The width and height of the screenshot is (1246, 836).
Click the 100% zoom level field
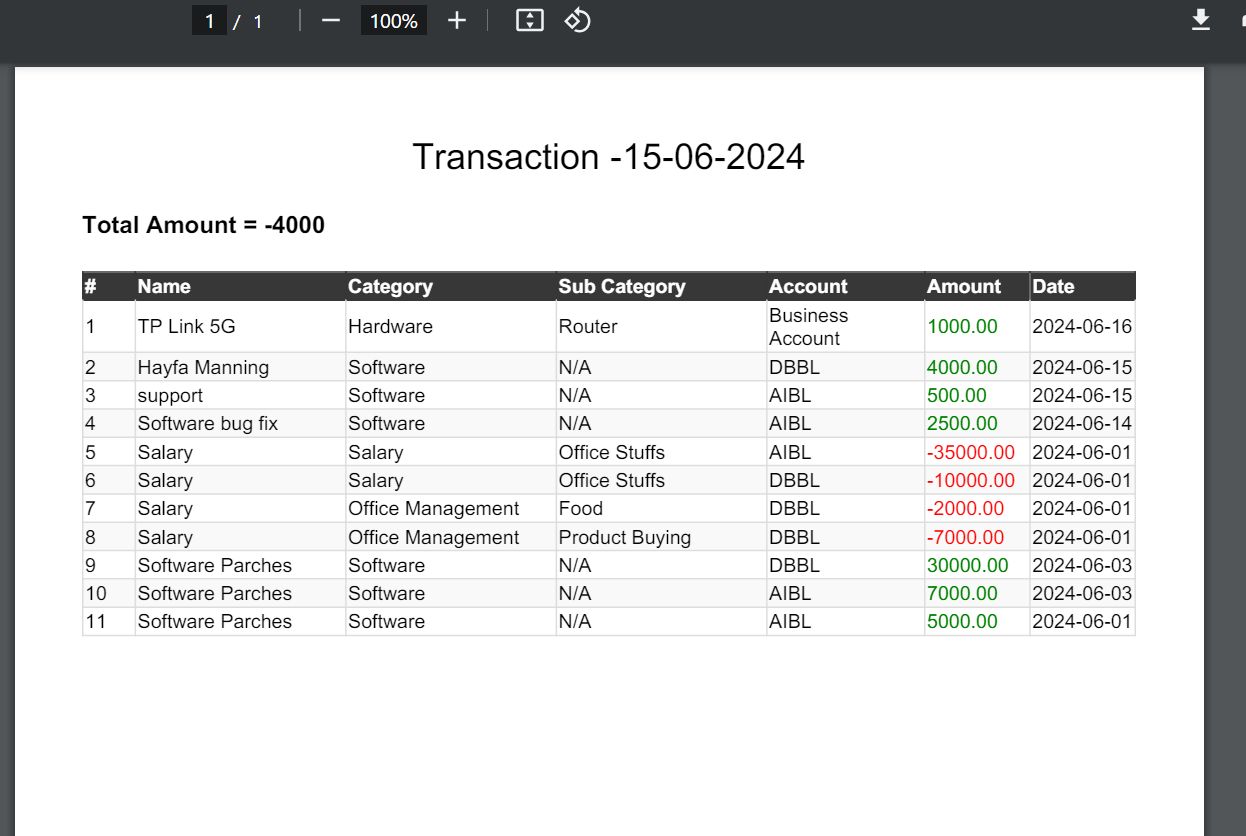point(393,21)
